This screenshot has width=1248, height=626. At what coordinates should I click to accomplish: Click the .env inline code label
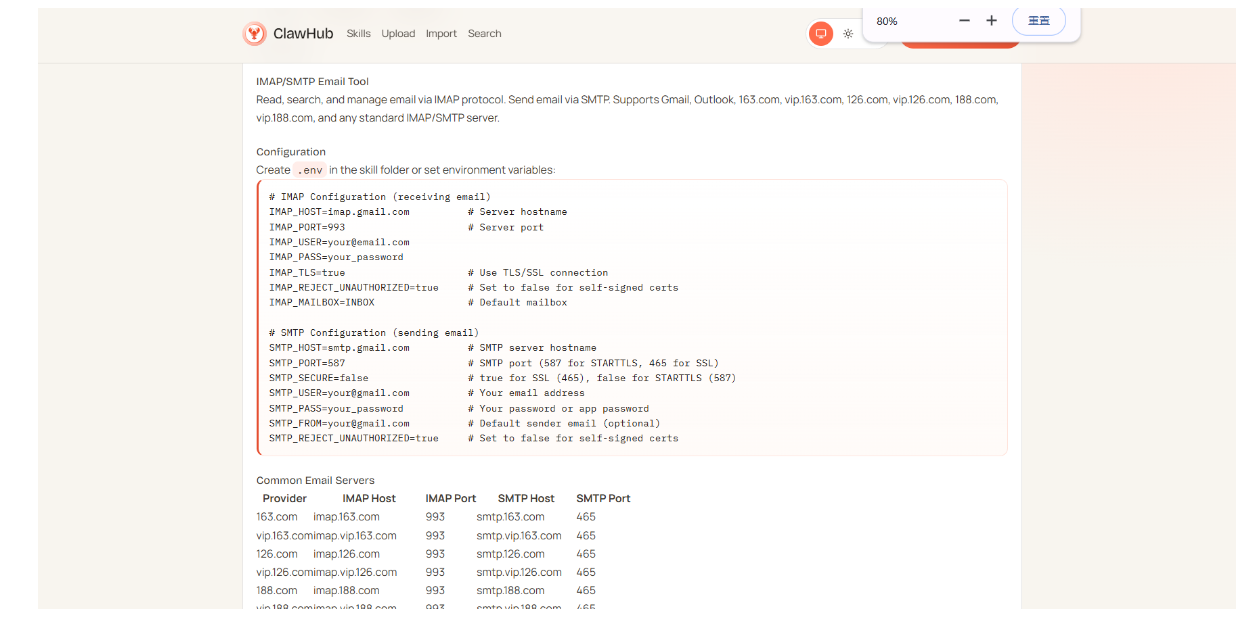tap(310, 170)
